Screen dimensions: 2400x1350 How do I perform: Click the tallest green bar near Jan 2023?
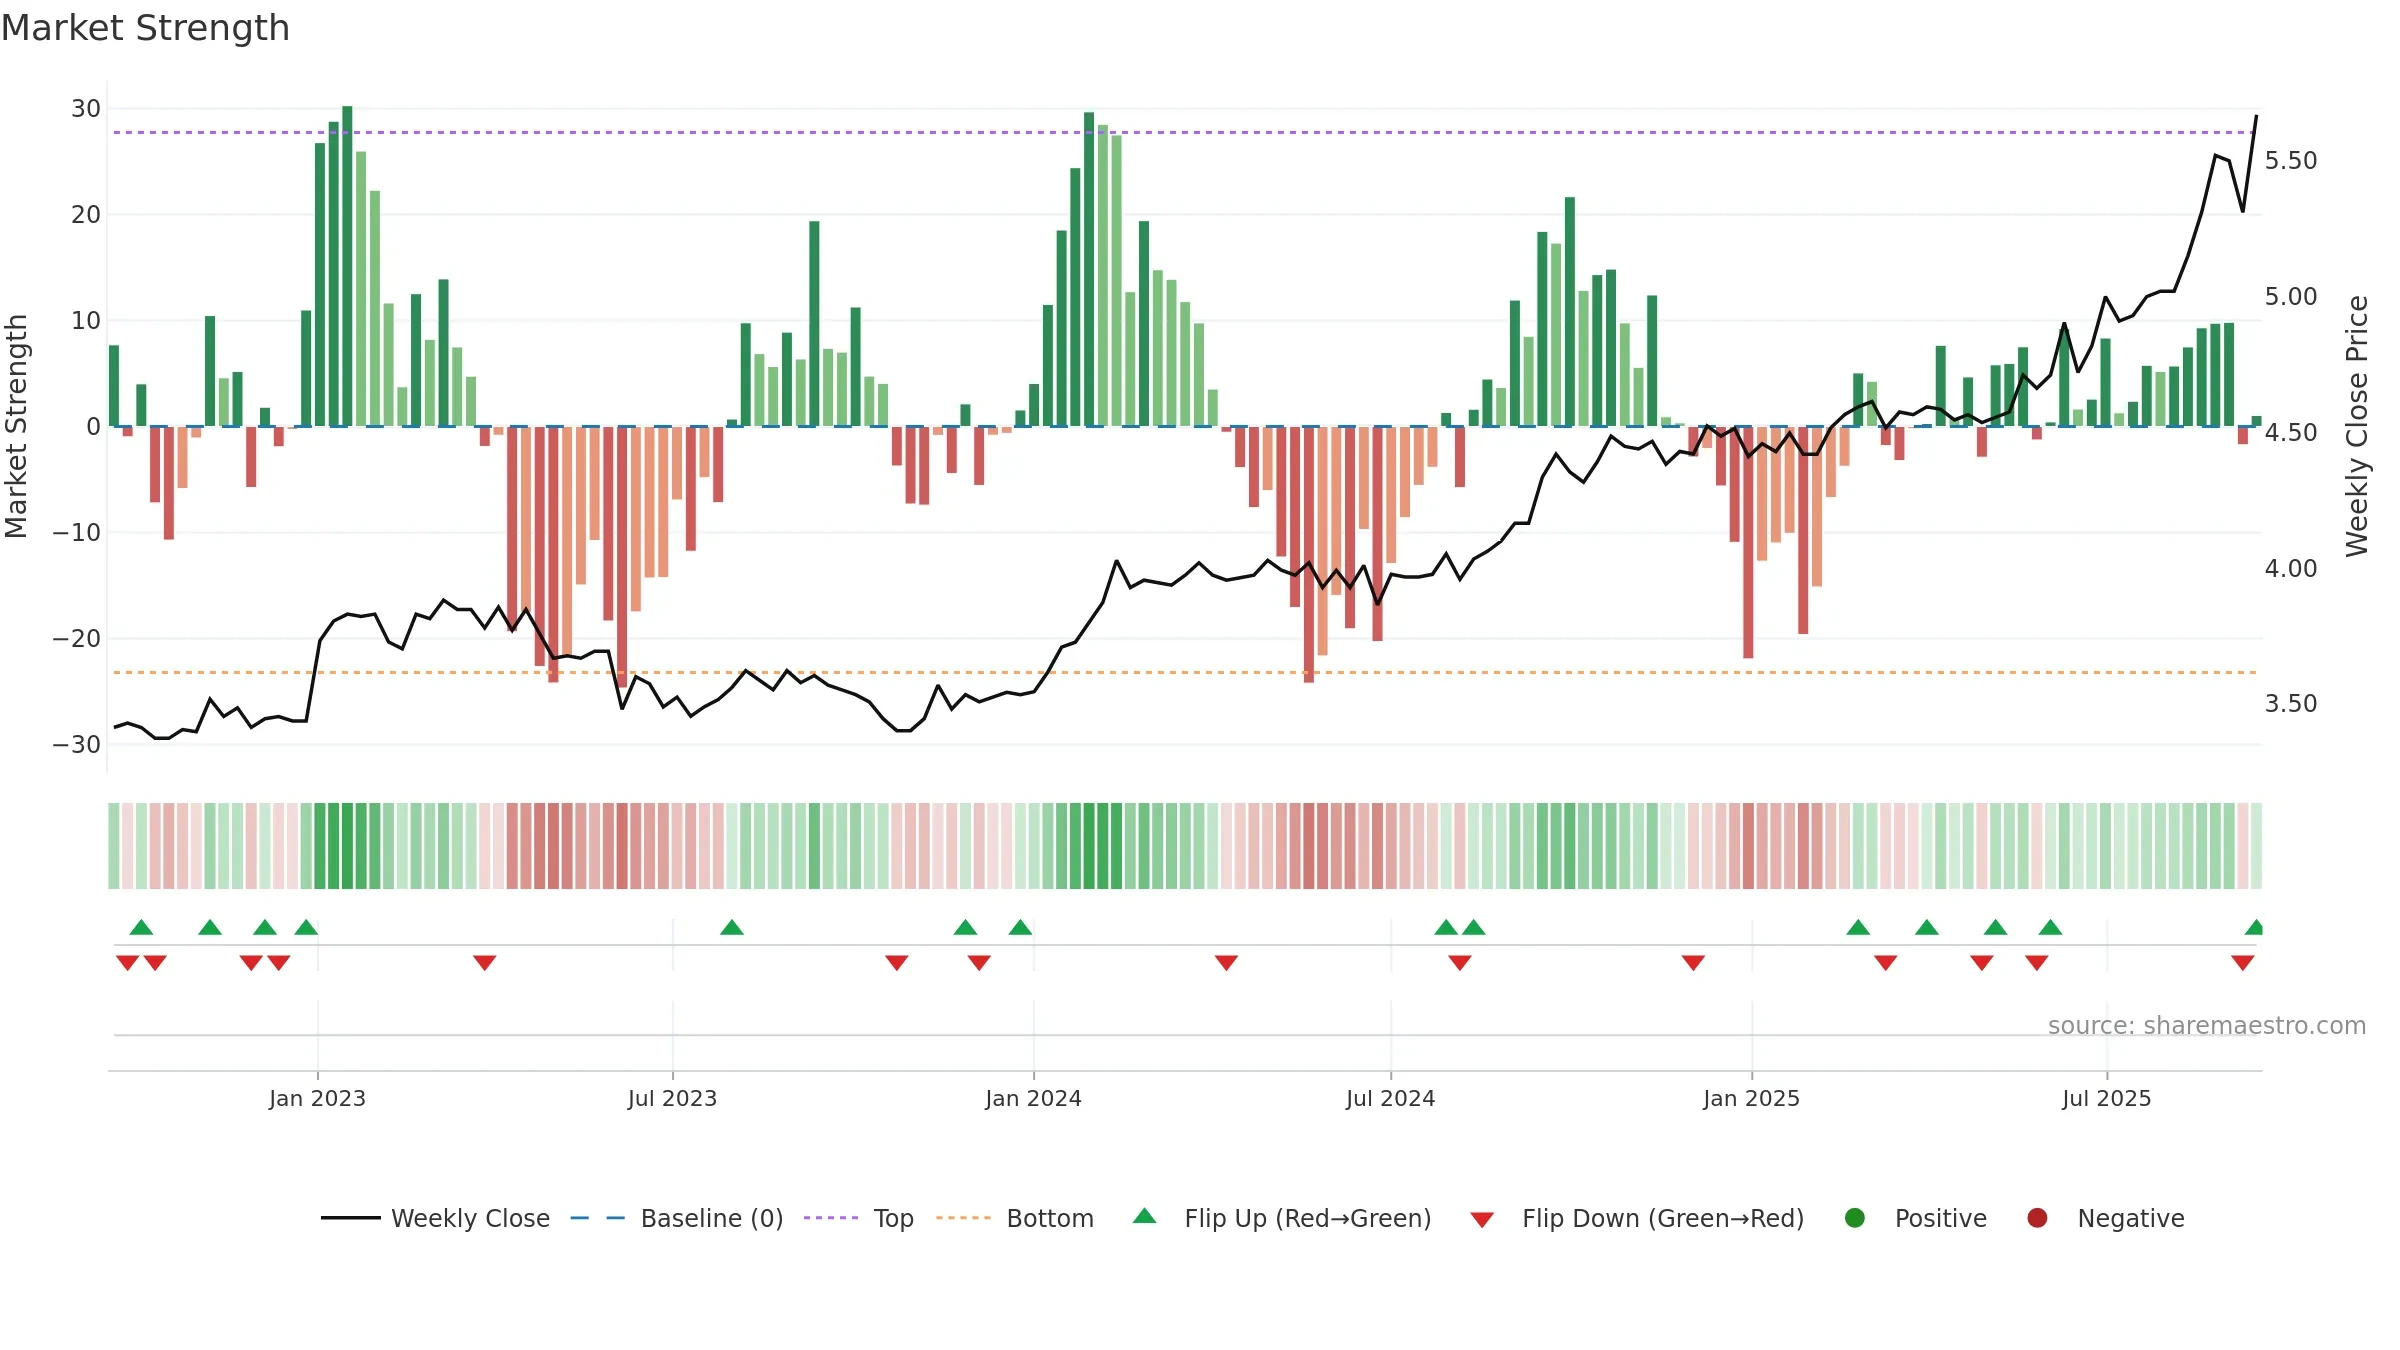347,266
